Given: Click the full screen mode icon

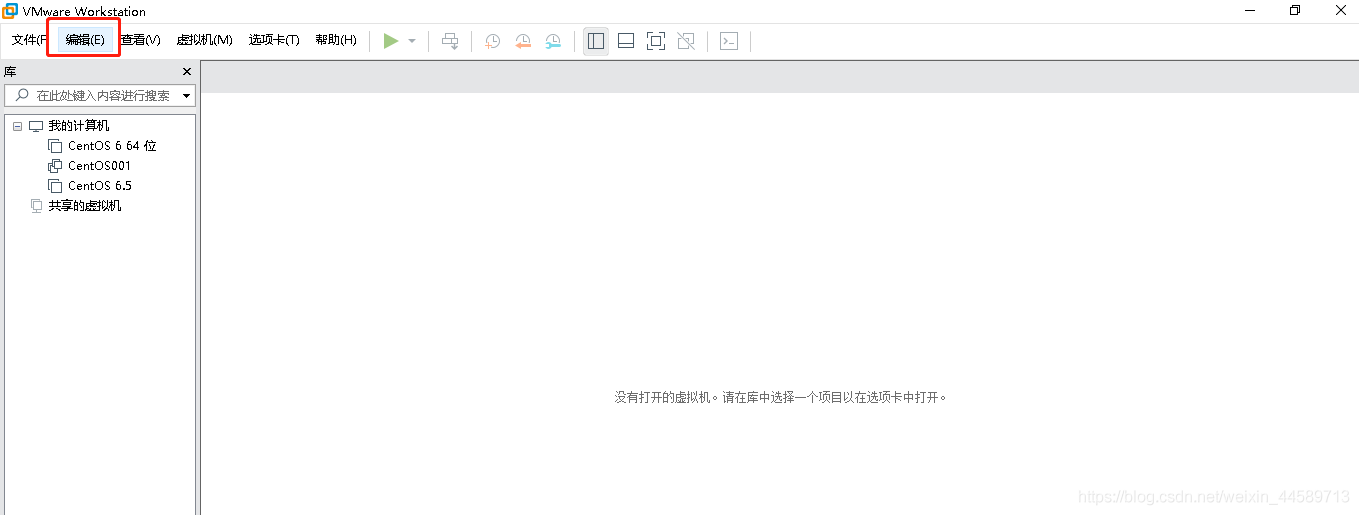Looking at the screenshot, I should 656,41.
